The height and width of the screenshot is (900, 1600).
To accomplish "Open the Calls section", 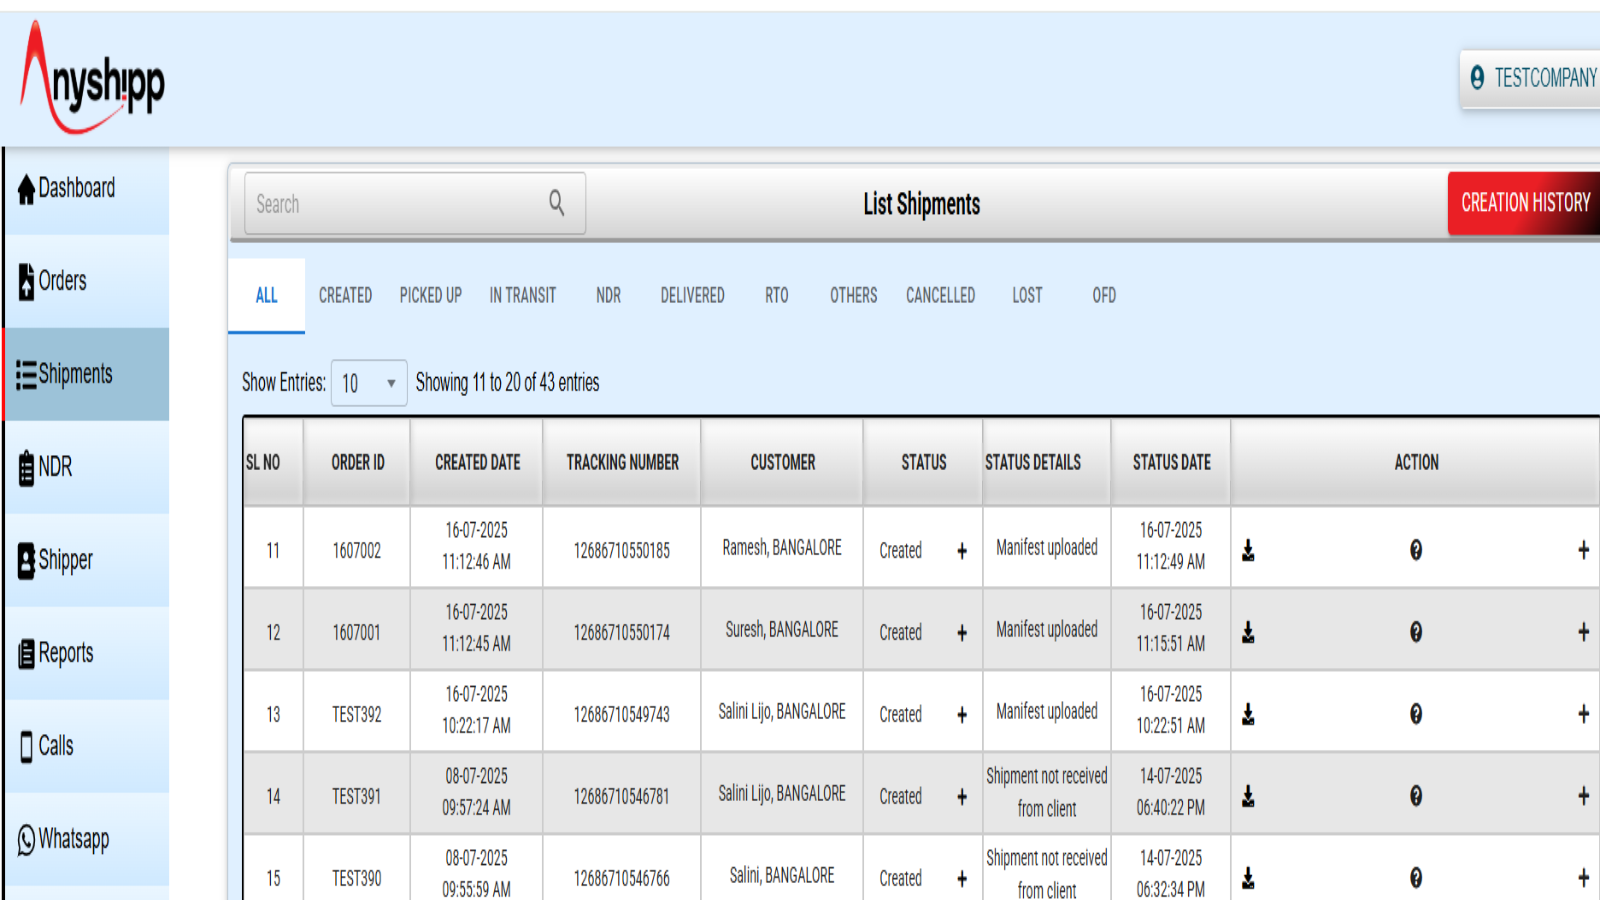I will click(58, 746).
